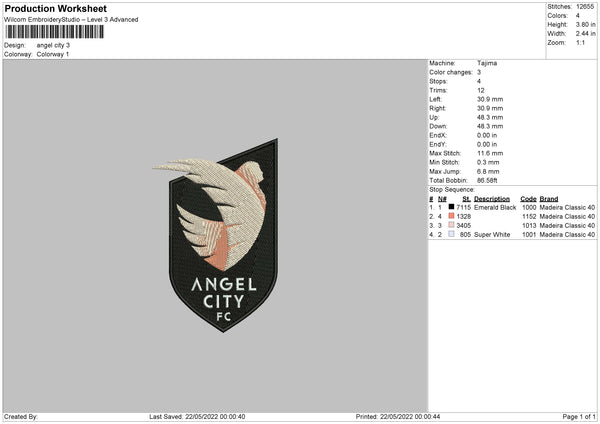Click the Color changes value 3

[479, 72]
